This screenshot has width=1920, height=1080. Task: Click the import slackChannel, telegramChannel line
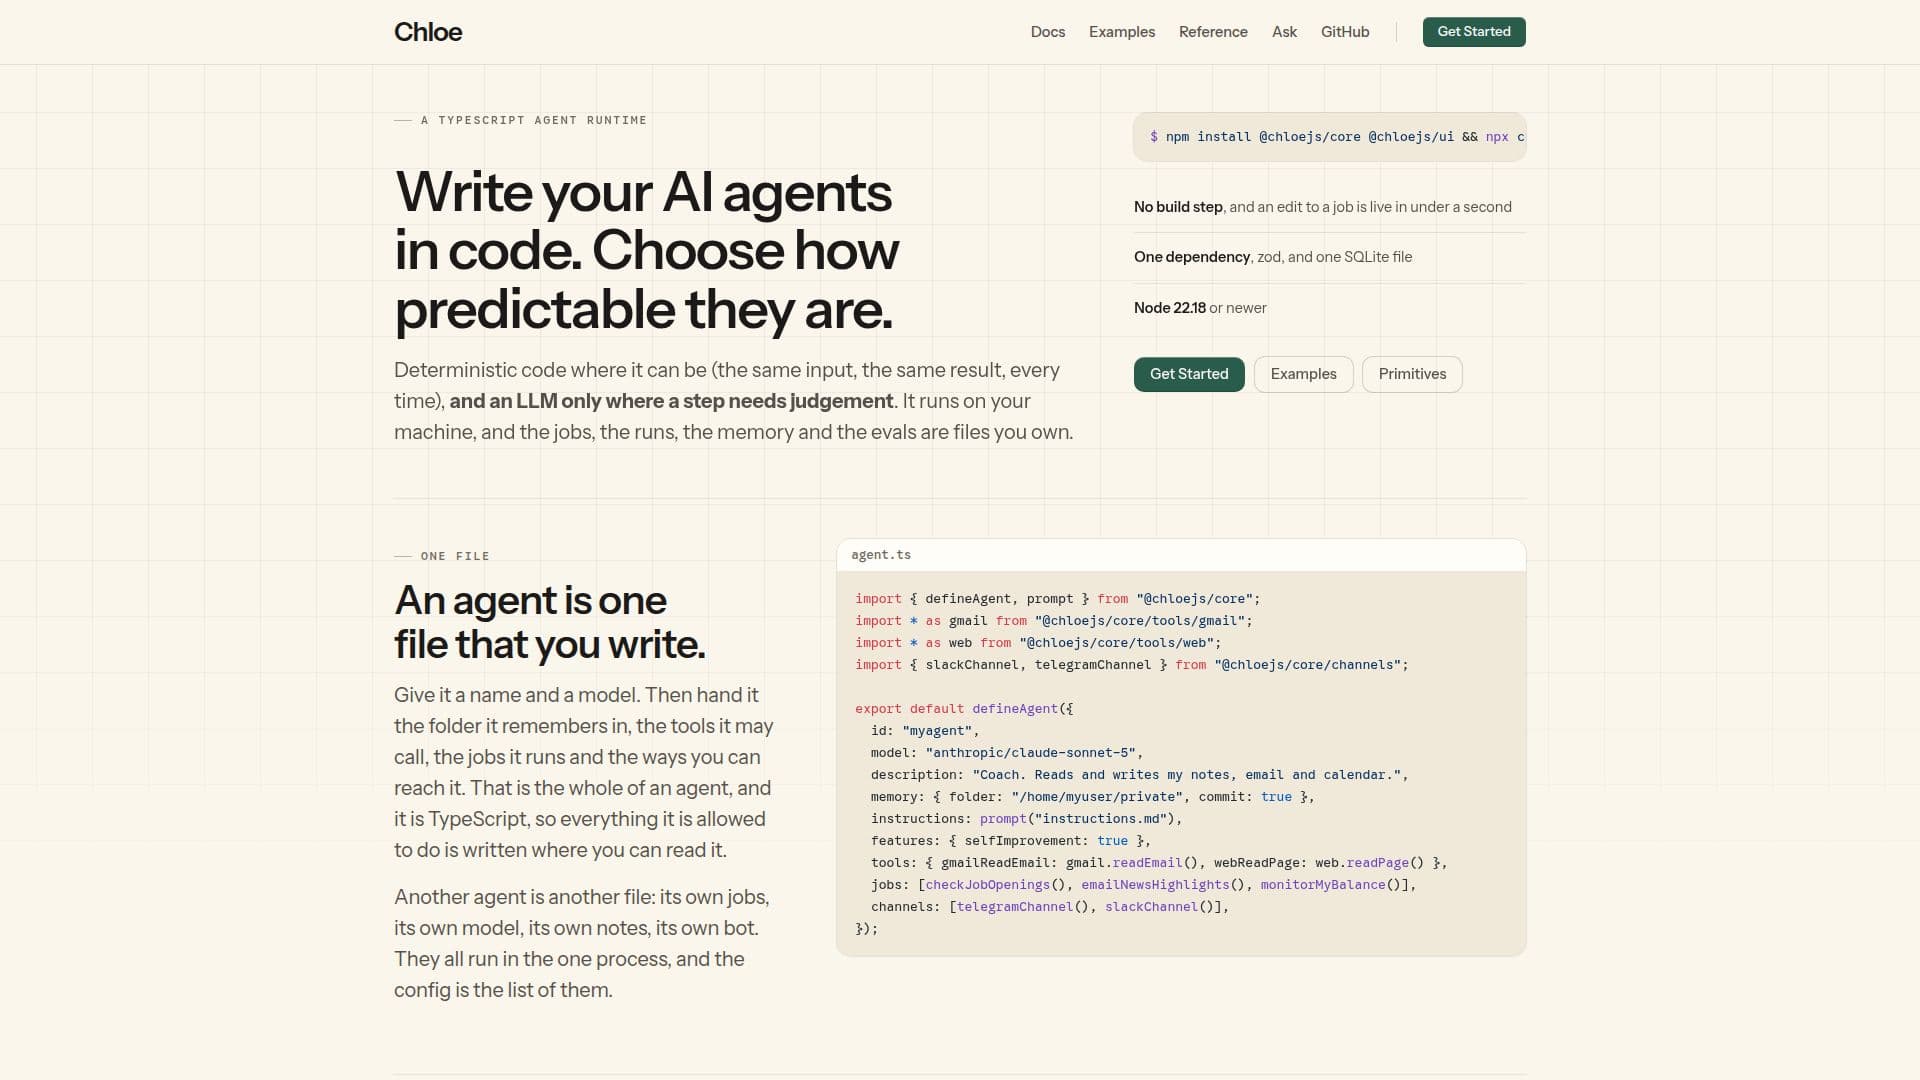(x=1131, y=665)
